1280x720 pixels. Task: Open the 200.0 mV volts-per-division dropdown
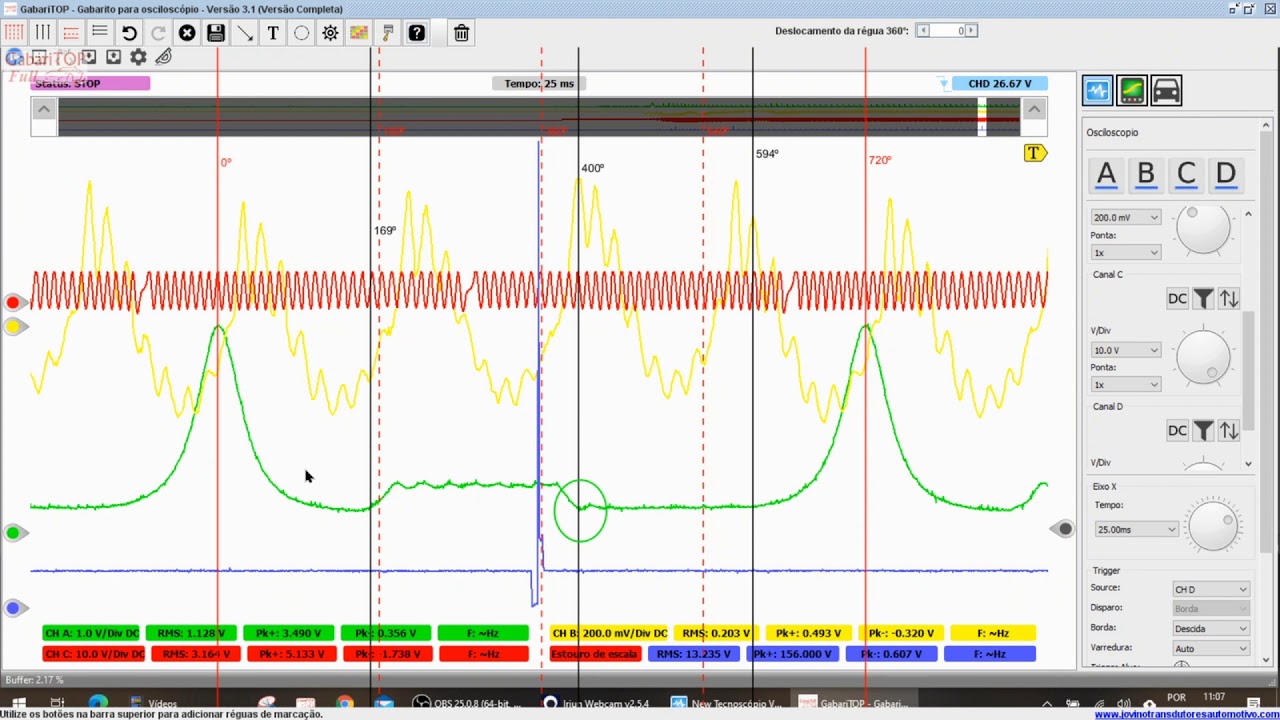pyautogui.click(x=1125, y=217)
